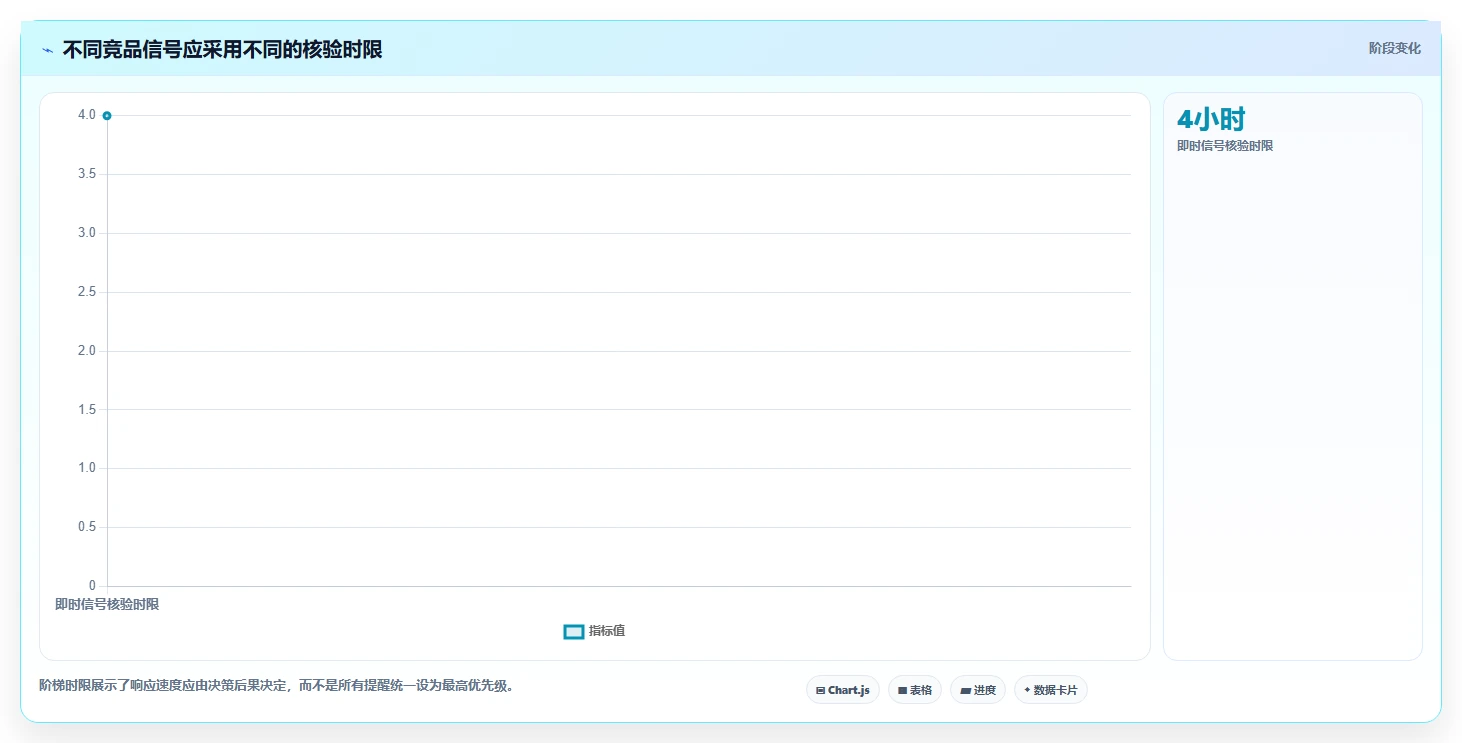Viewport: 1462px width, 743px height.
Task: Click the y-axis value 3.5
Action: [87, 174]
